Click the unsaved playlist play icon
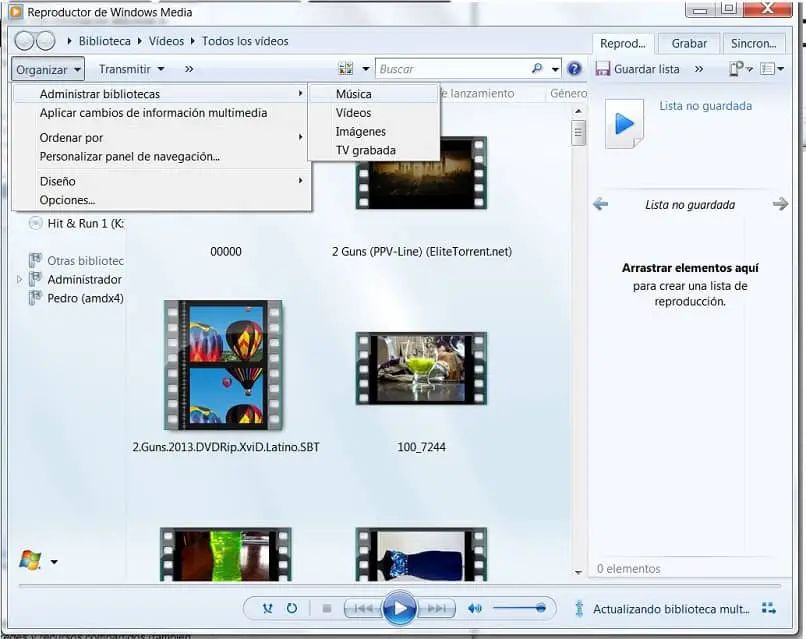Screen dimensions: 806x639 pyautogui.click(x=624, y=124)
